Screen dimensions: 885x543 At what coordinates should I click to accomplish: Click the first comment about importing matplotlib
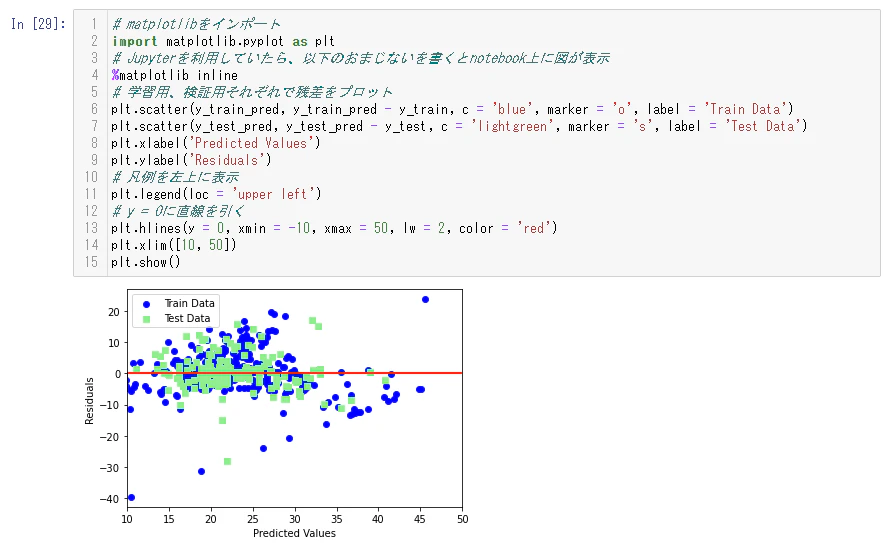(196, 24)
